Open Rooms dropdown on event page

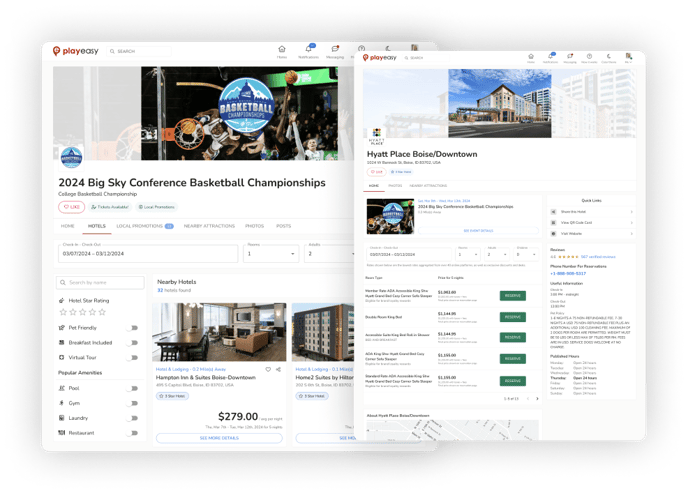click(x=271, y=254)
